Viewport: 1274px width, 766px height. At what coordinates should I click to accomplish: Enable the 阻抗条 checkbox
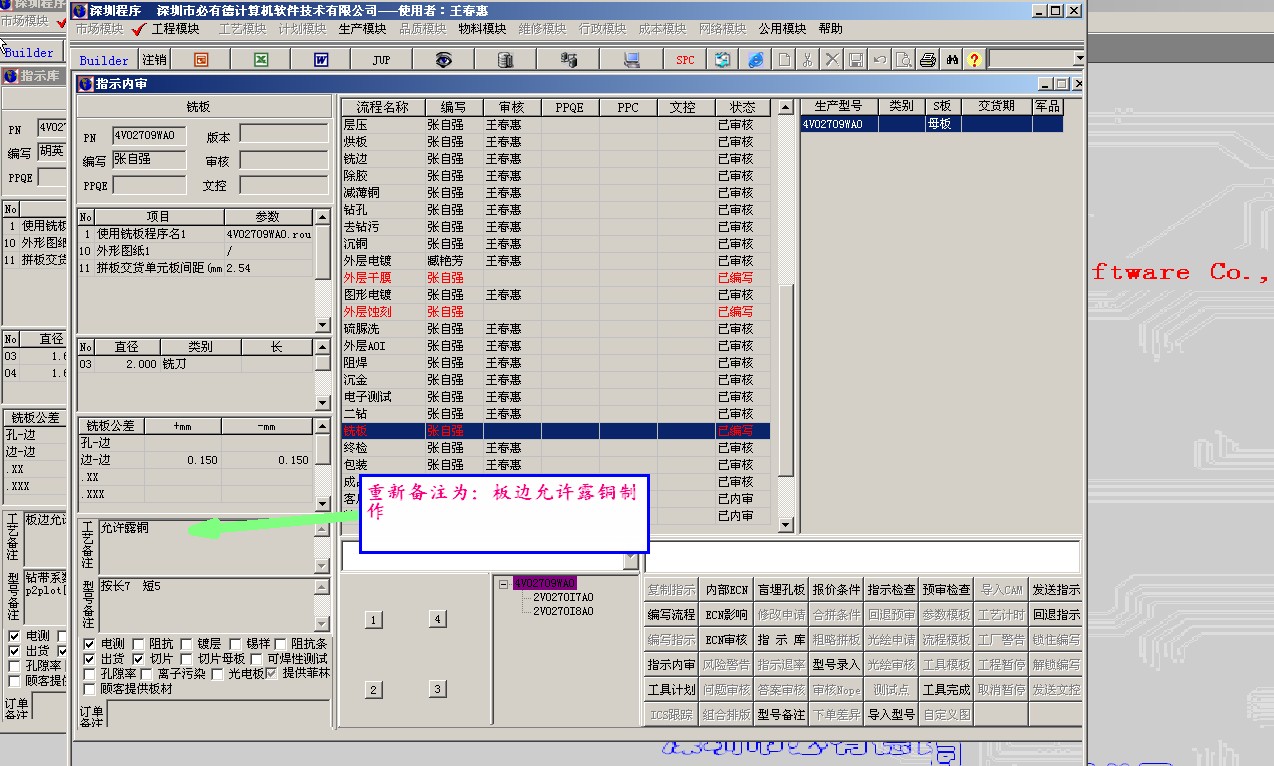point(282,645)
